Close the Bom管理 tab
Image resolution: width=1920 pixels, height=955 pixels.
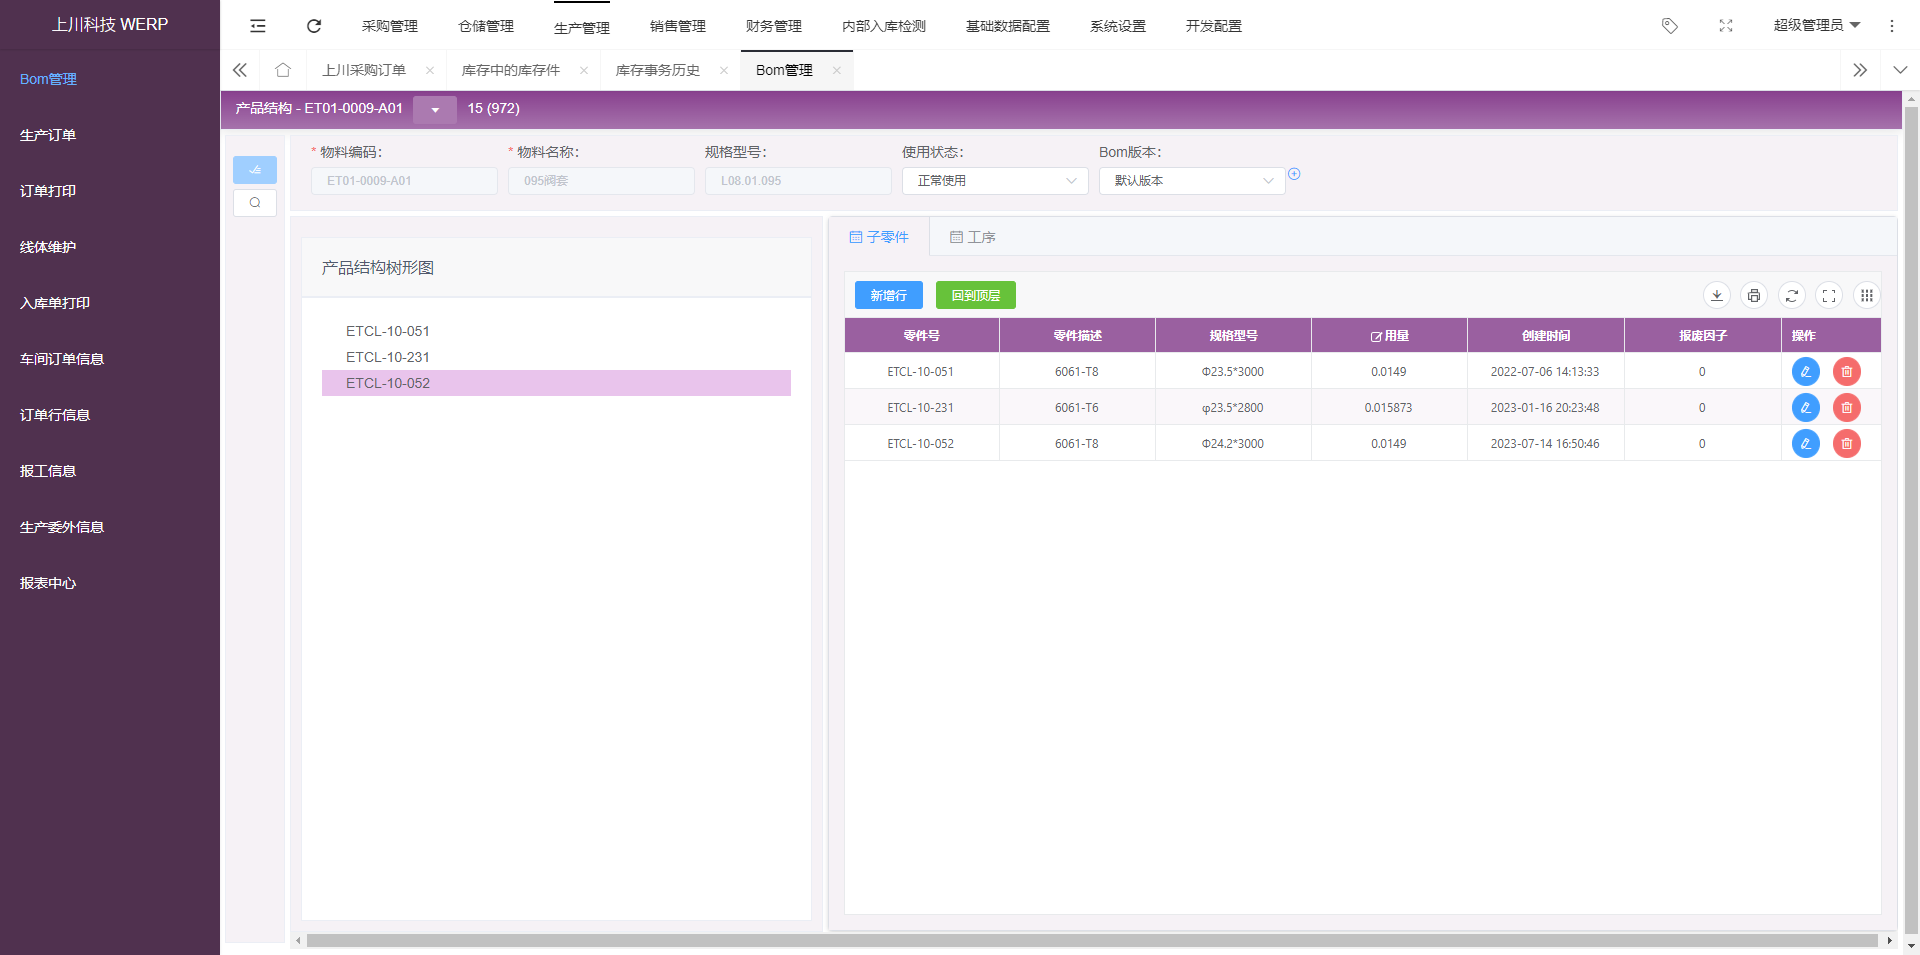point(837,70)
